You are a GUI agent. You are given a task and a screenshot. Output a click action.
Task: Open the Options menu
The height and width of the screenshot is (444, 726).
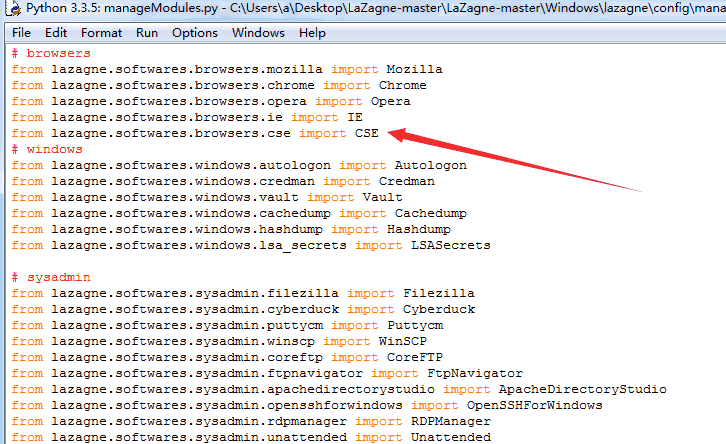coord(194,33)
